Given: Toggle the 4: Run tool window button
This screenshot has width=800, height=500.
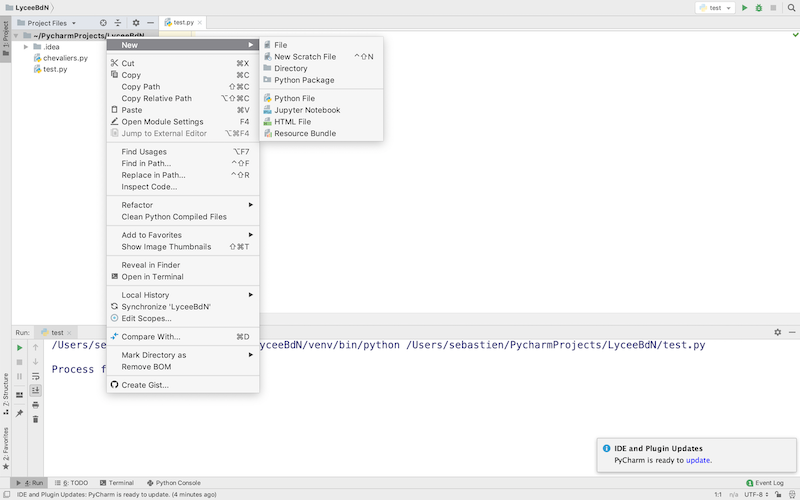Looking at the screenshot, I should (x=30, y=483).
